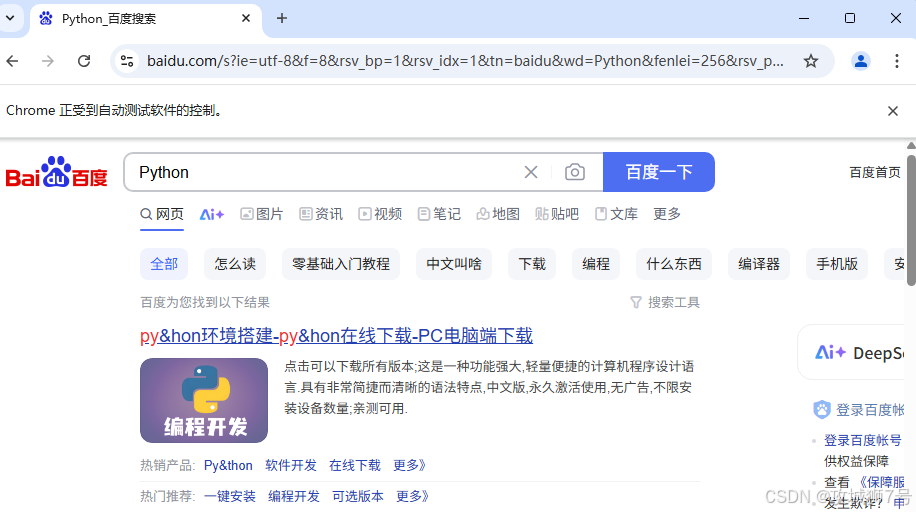Select the 编译器 chip
Screen dimensions: 916x512
coord(759,264)
